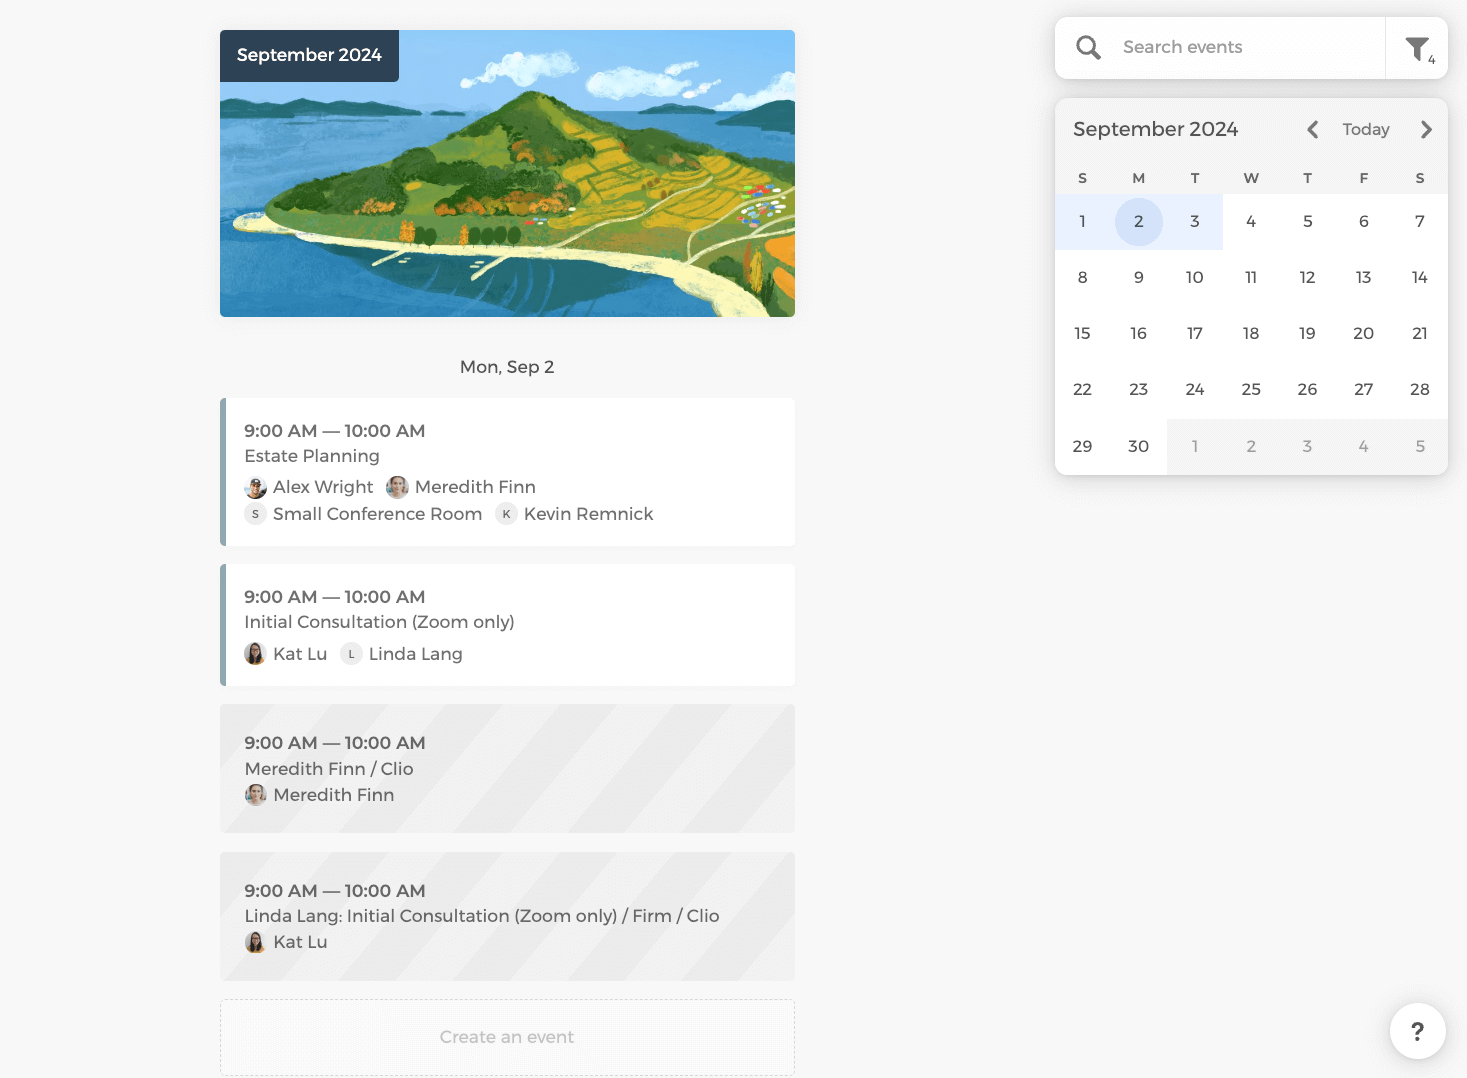Select September 1 in the calendar
The height and width of the screenshot is (1078, 1467).
[1082, 221]
